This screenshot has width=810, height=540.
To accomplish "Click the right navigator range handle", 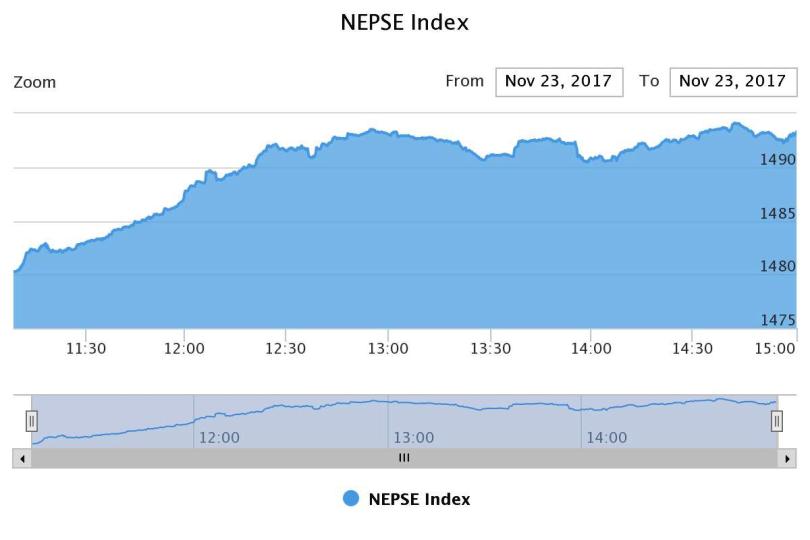I will pyautogui.click(x=776, y=421).
